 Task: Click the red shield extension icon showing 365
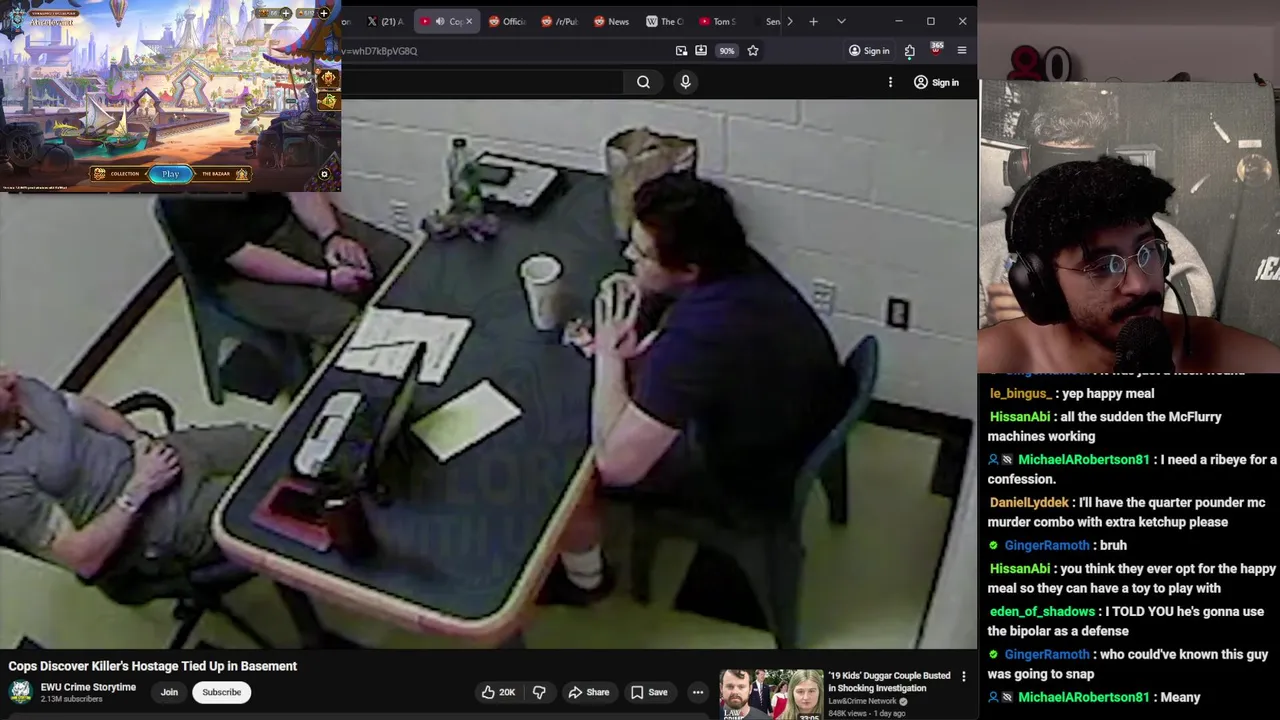(936, 50)
